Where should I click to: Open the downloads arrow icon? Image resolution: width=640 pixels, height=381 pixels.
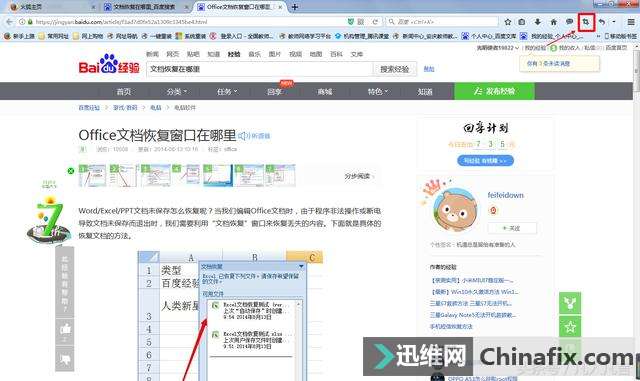(x=538, y=22)
